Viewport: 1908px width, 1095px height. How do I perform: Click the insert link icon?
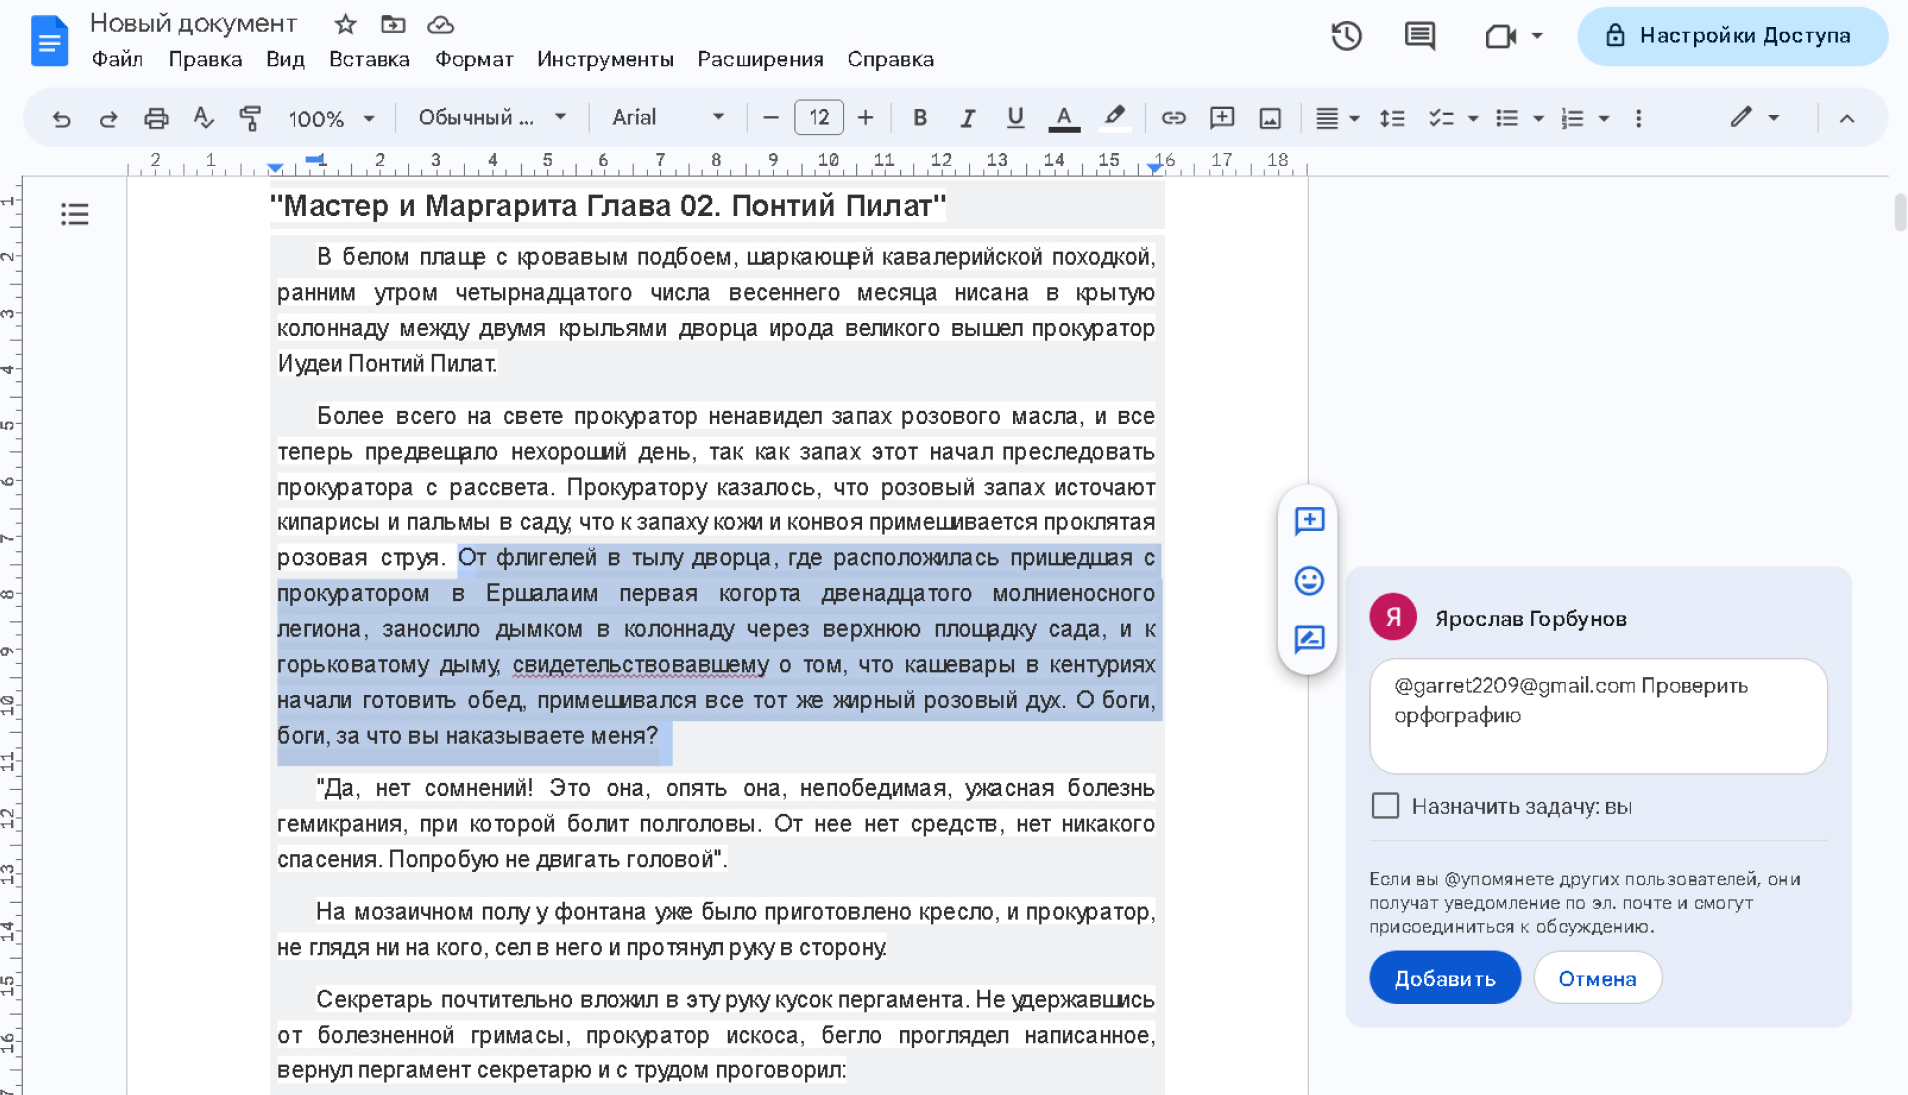(1172, 118)
